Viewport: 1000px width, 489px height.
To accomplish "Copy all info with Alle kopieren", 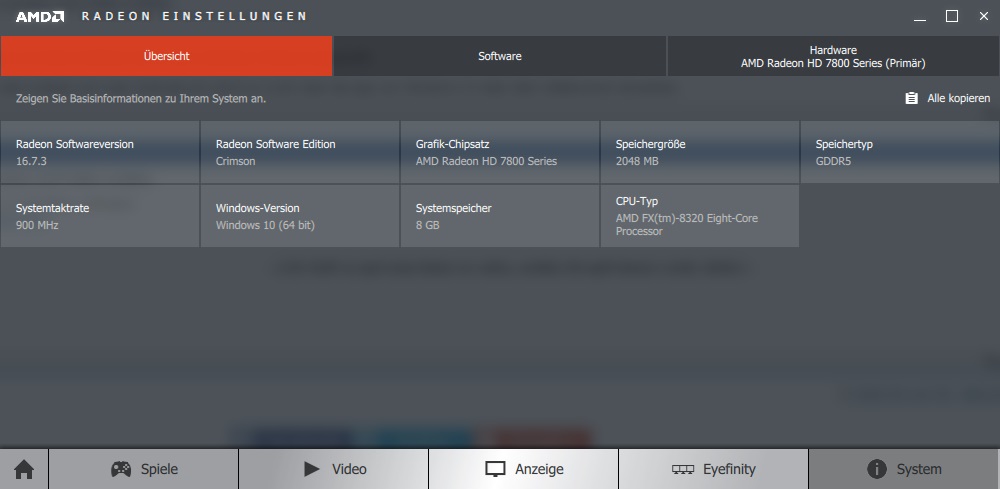I will point(959,98).
